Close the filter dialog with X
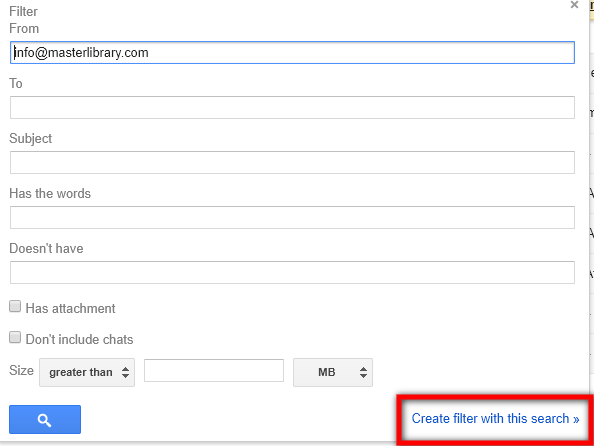Viewport: 594px width, 446px height. (x=574, y=5)
